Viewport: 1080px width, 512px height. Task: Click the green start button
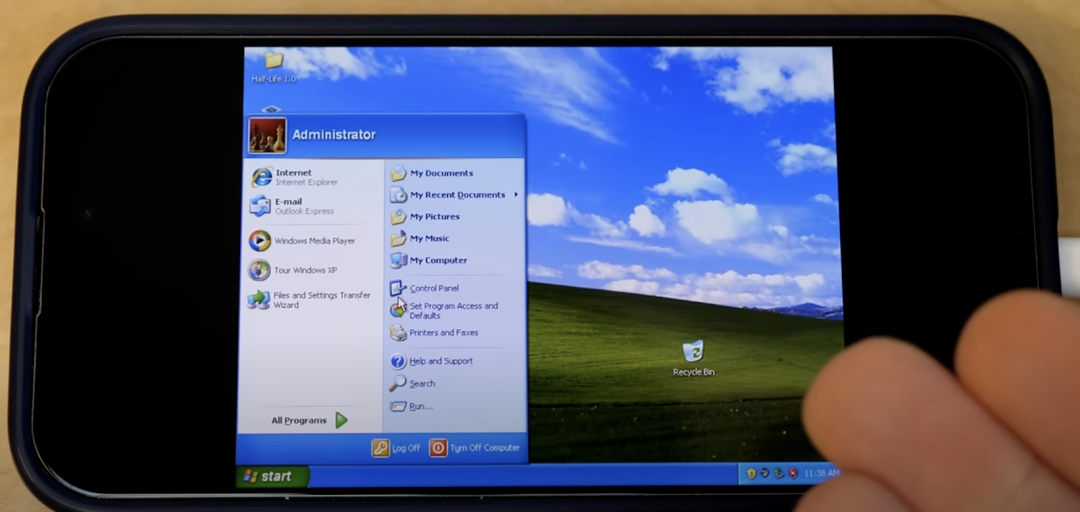(x=272, y=476)
